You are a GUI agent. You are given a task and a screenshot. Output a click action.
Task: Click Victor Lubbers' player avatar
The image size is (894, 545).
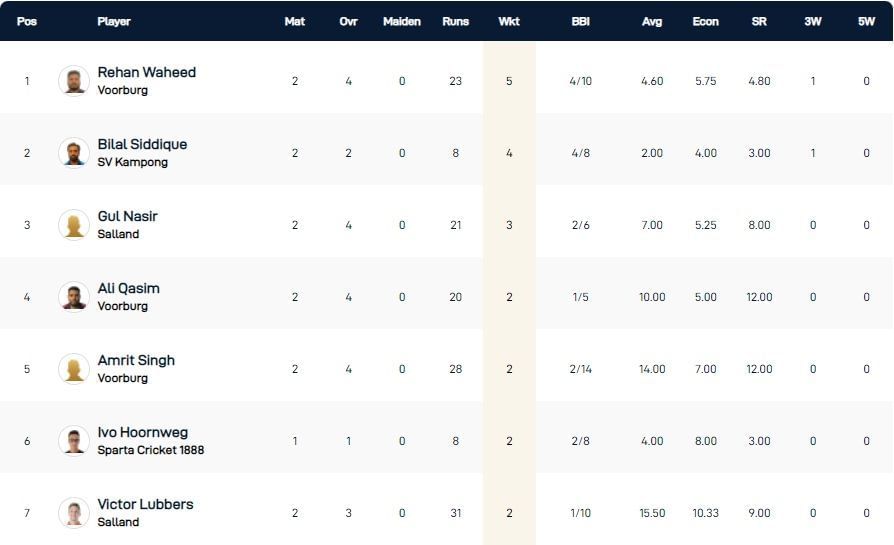[x=74, y=513]
